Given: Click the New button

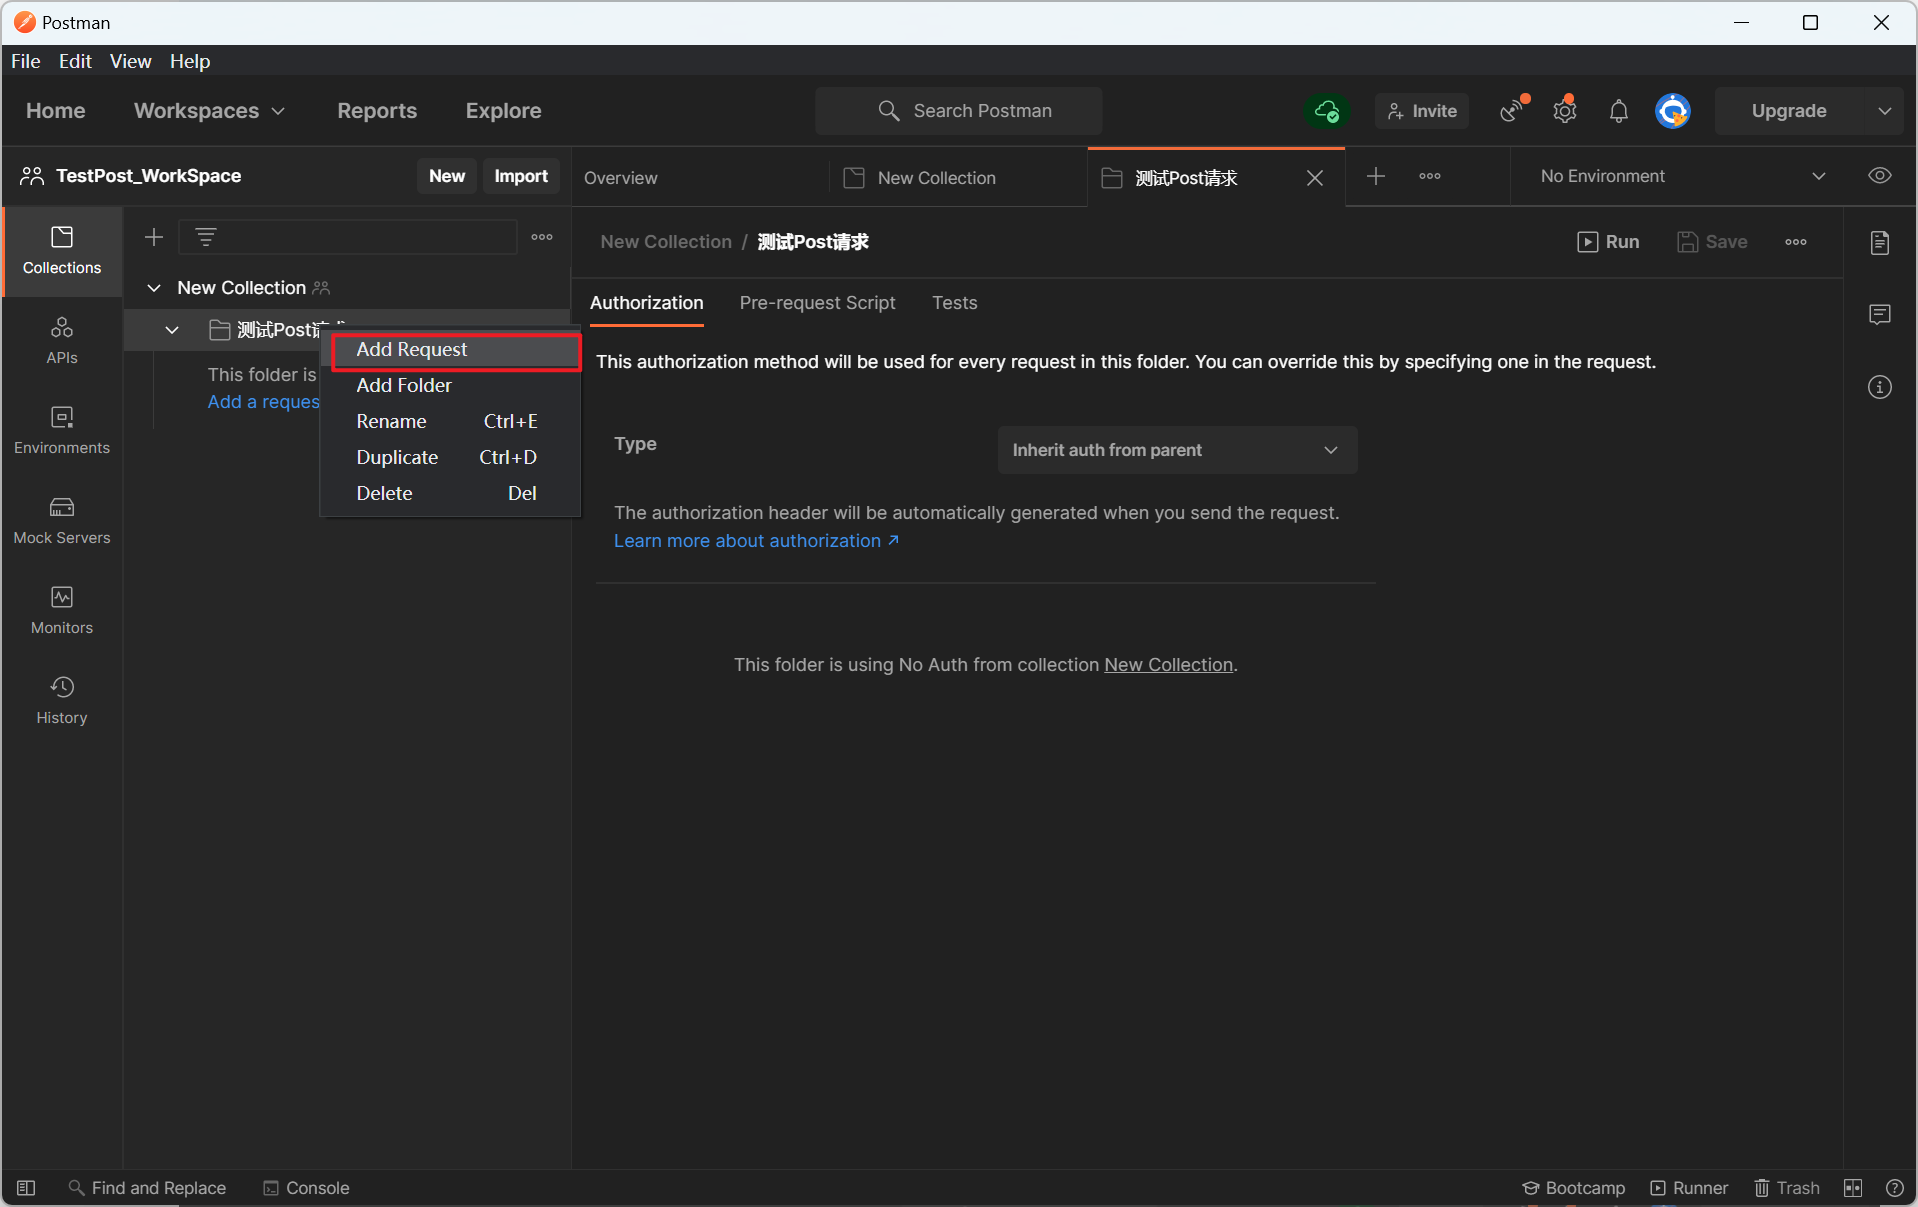Looking at the screenshot, I should pos(446,176).
